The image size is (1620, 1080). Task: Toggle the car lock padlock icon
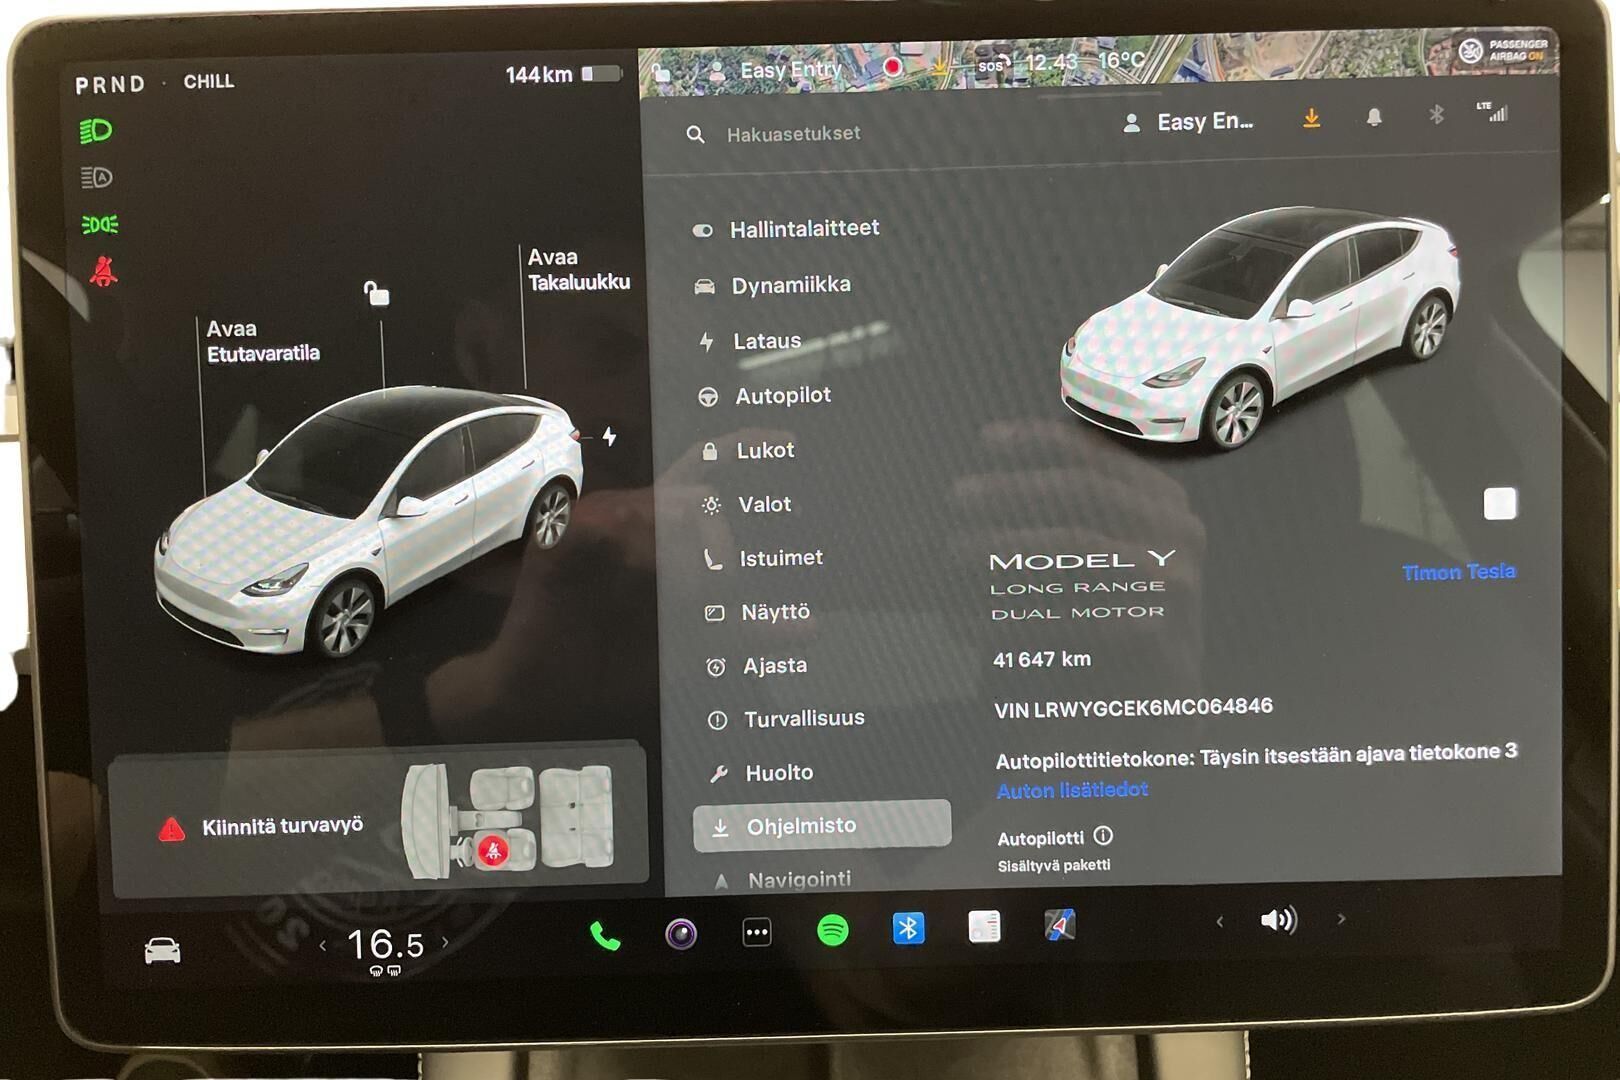pos(376,293)
